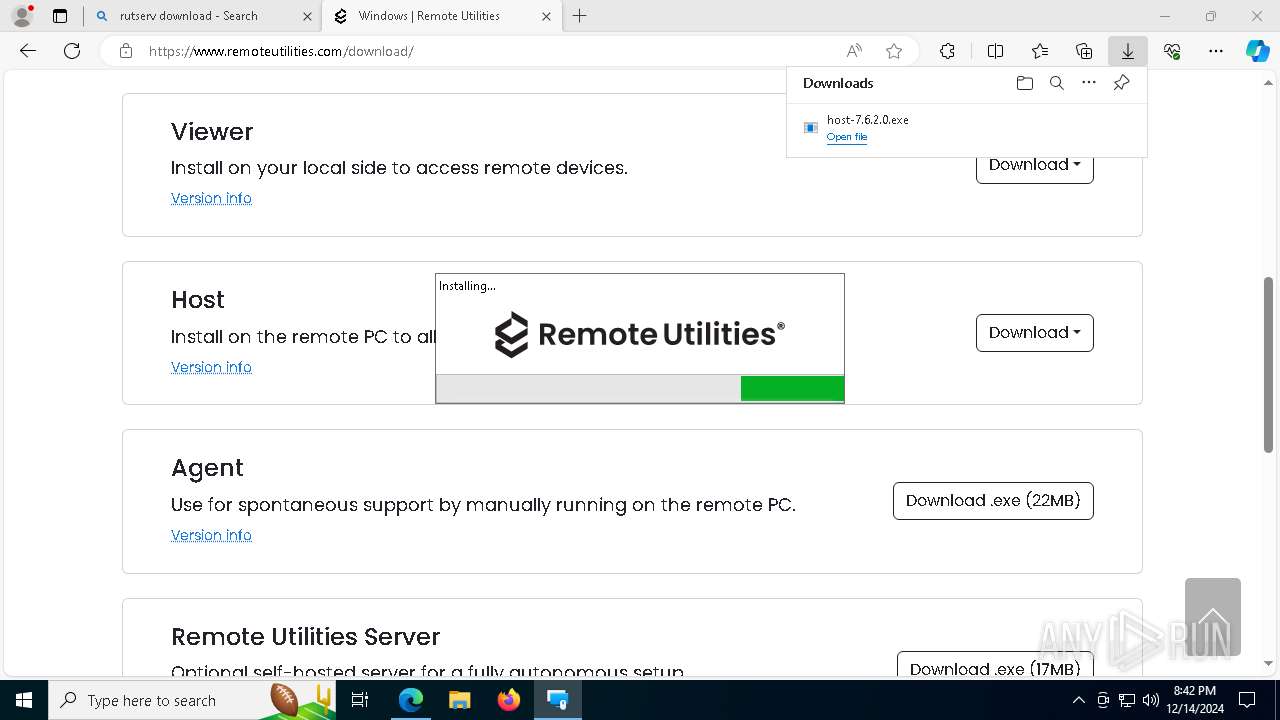Close the Windows | Remote Utilities tab

tap(546, 16)
